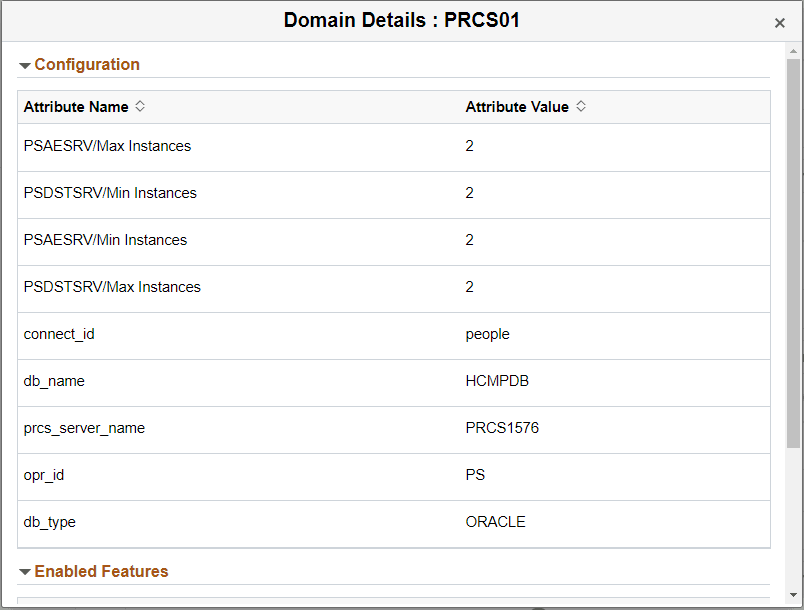Click the Configuration disclosure triangle

24,64
